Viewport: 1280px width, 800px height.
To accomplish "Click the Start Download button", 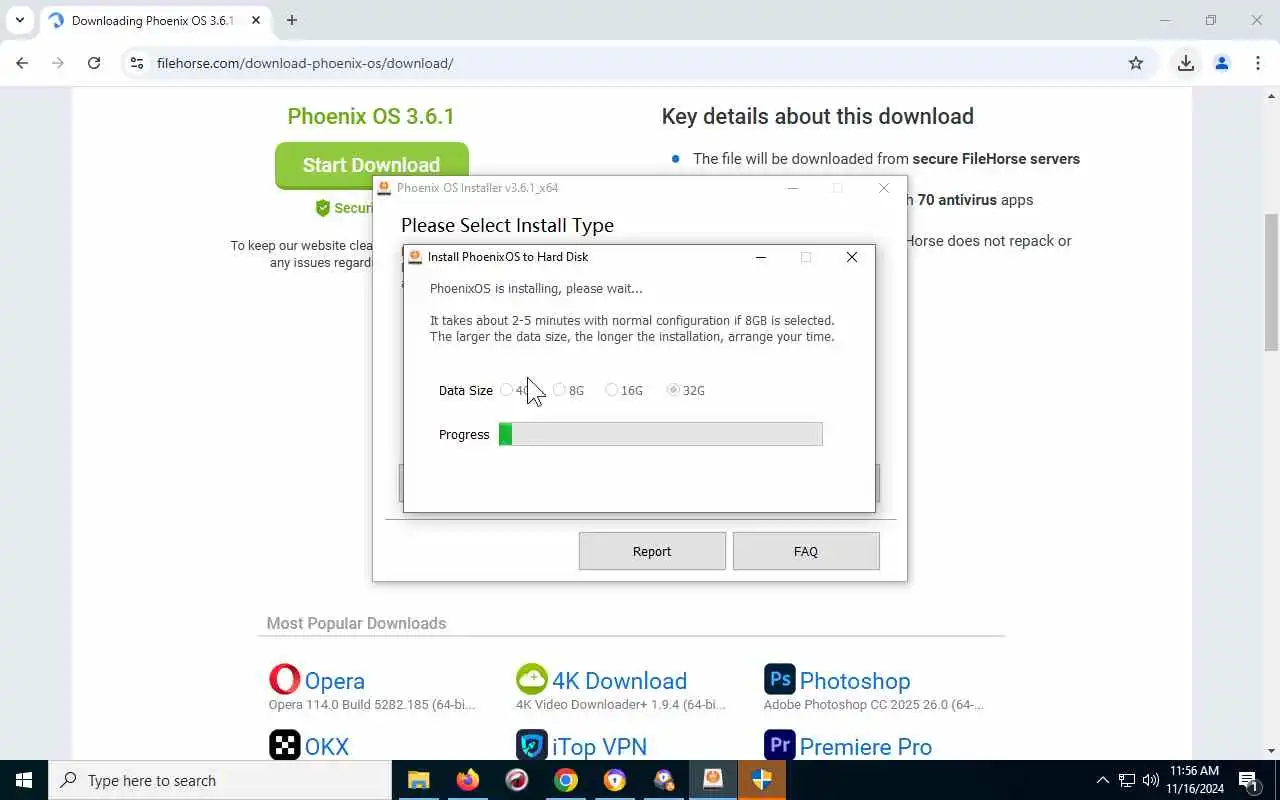I will tap(371, 165).
